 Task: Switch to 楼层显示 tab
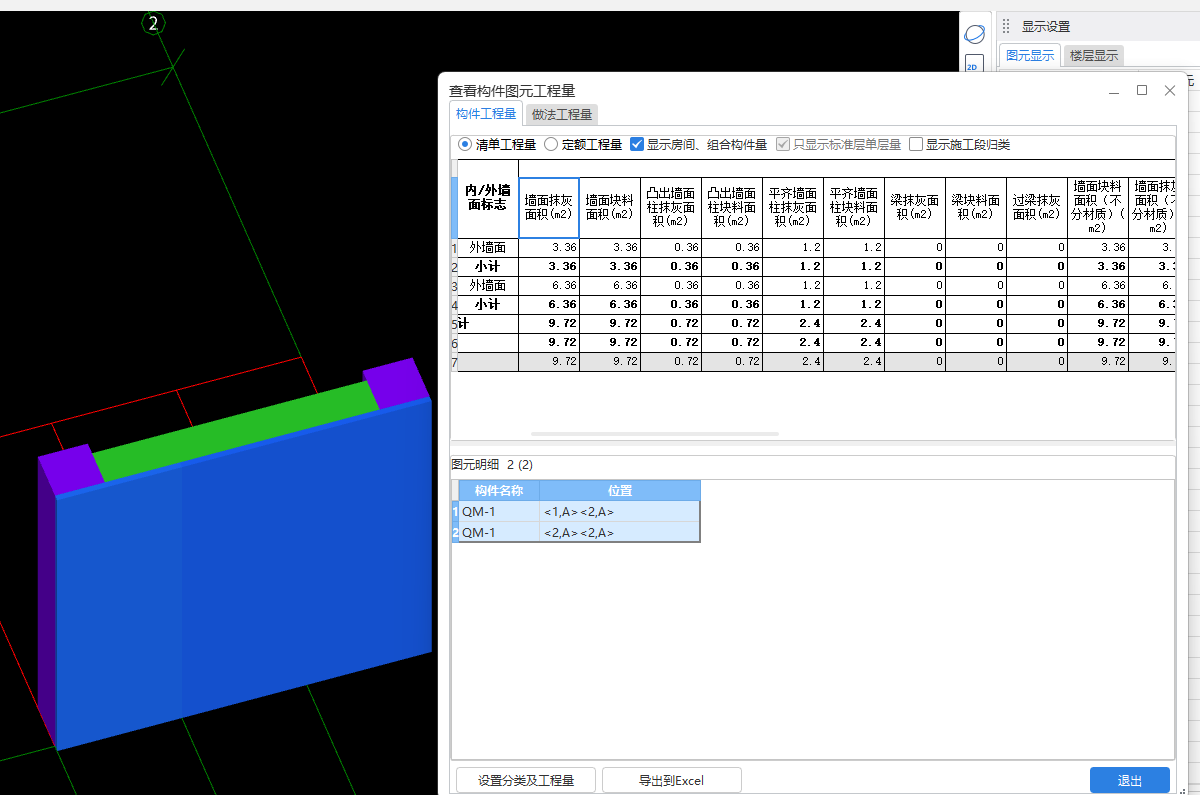(x=1094, y=56)
